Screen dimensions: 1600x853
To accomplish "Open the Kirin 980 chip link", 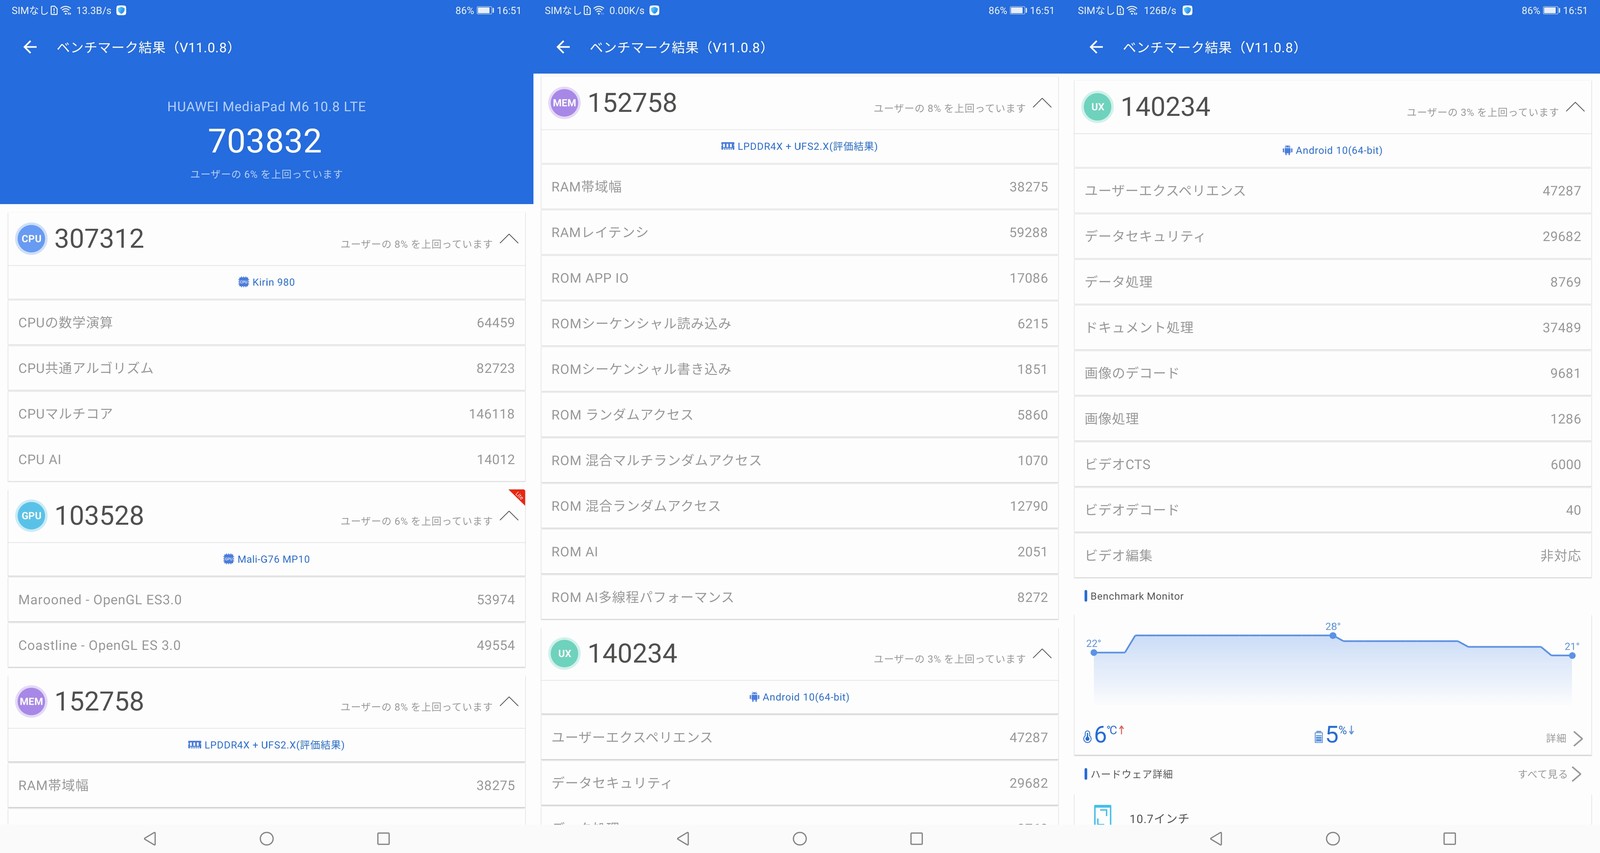I will pyautogui.click(x=267, y=282).
